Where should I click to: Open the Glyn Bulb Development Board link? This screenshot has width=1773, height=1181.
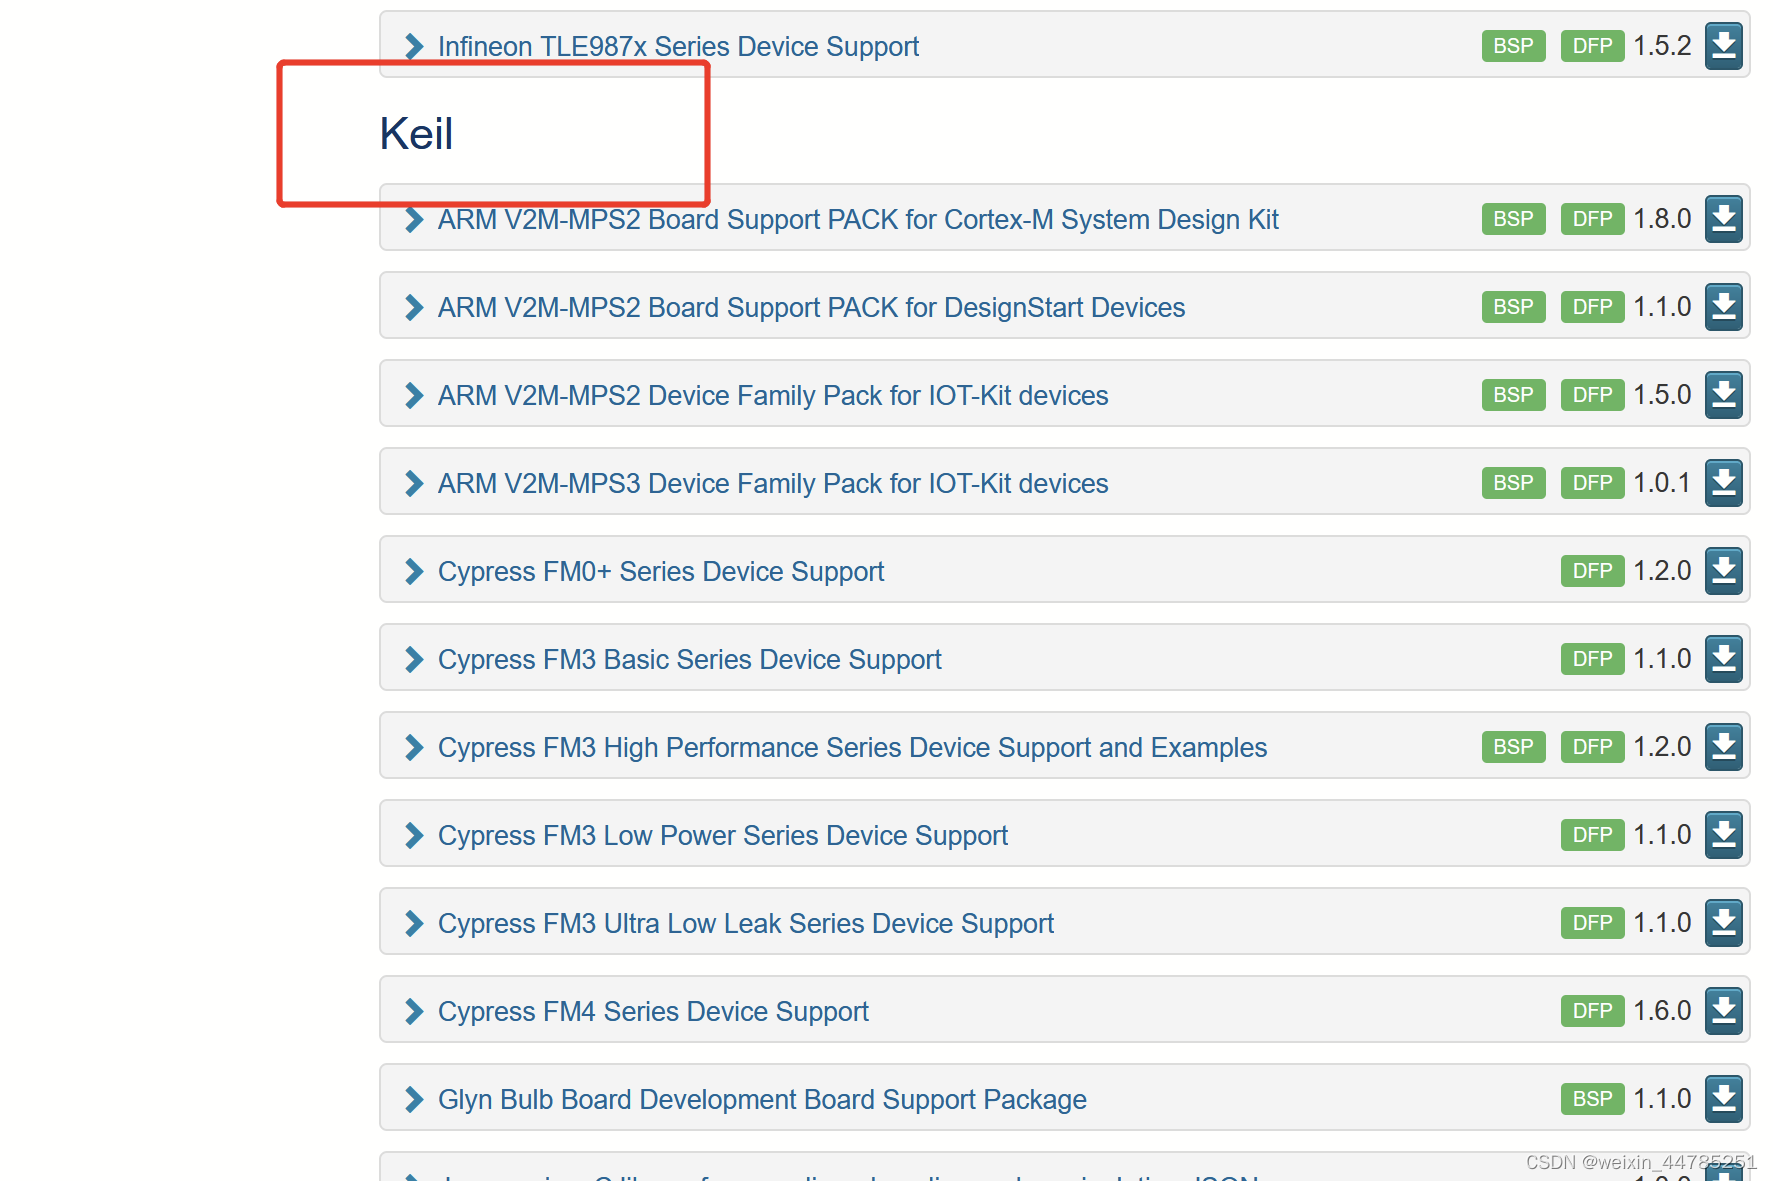761,1099
